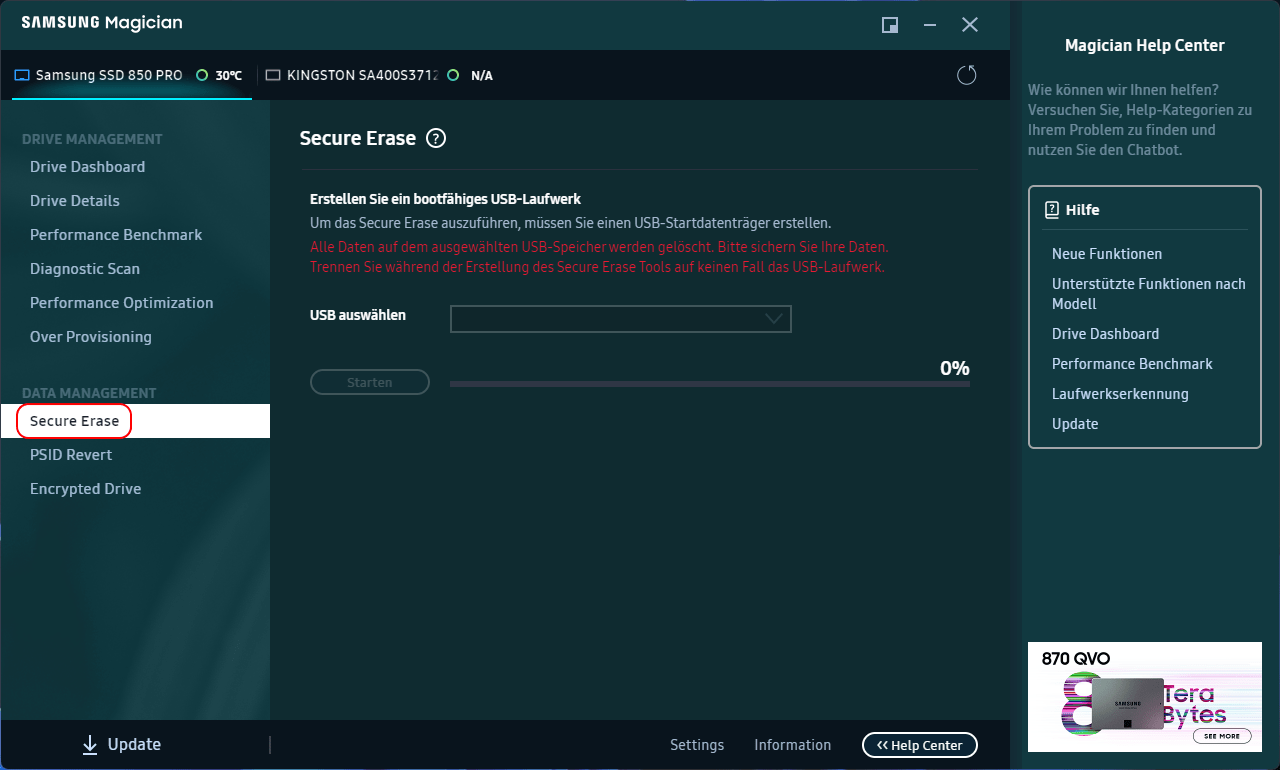
Task: Select Secure Erase in the sidebar
Action: point(135,421)
